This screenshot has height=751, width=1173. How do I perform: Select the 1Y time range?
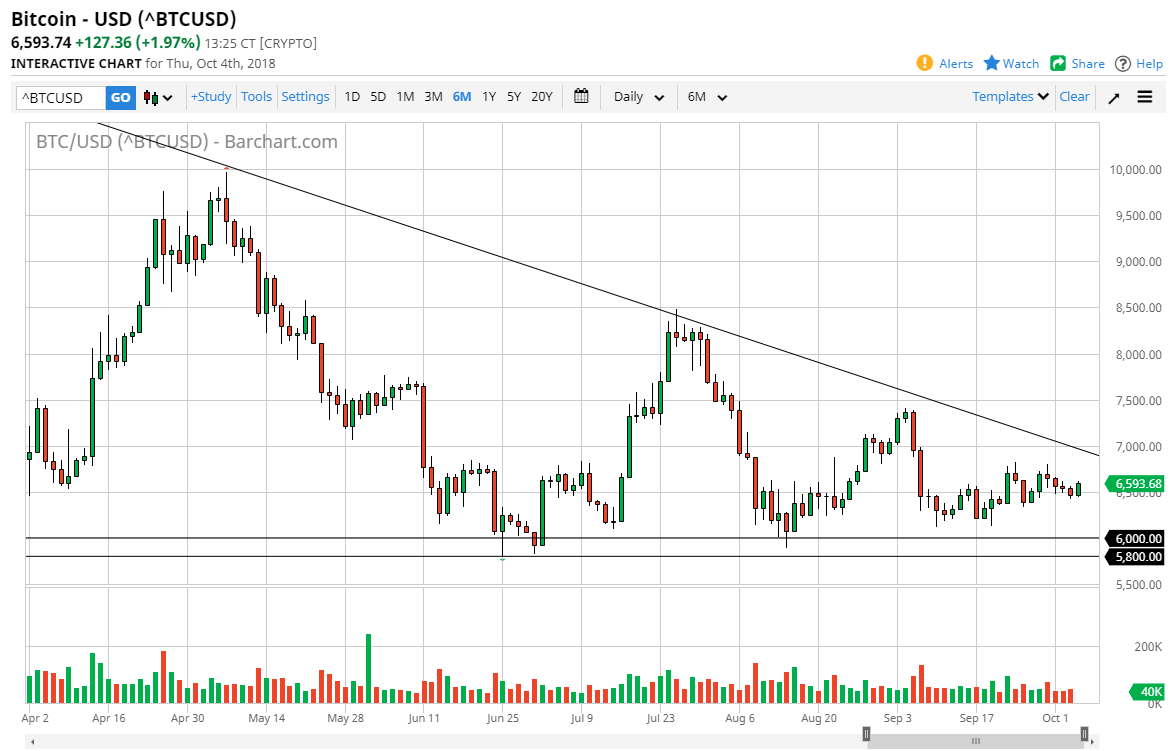489,97
